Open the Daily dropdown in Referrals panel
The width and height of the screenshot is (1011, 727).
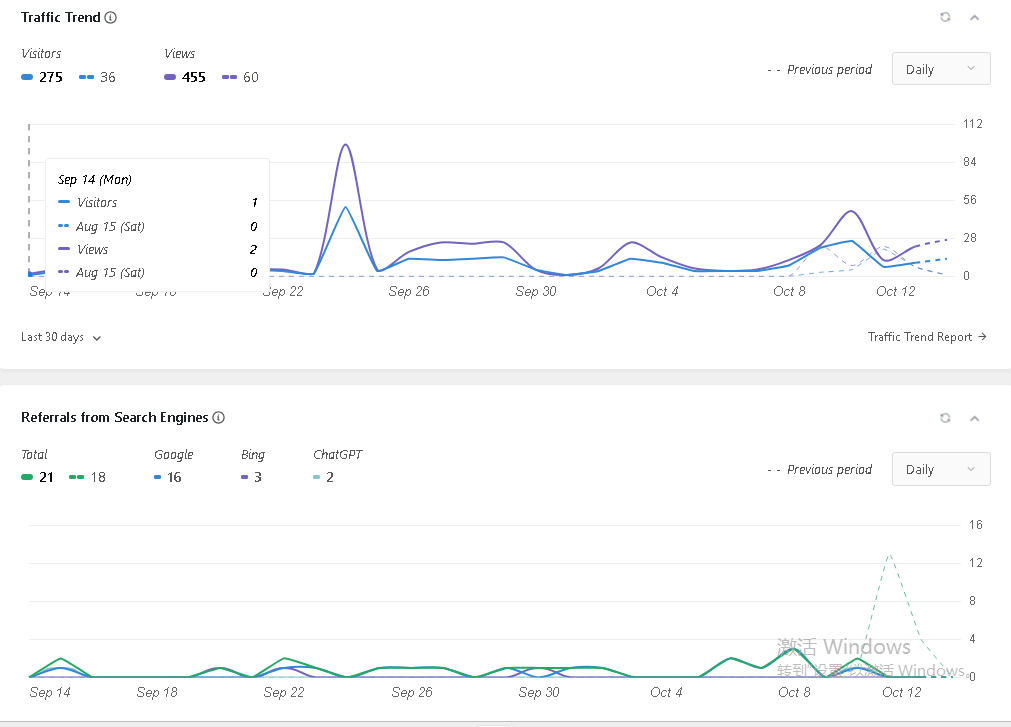tap(941, 469)
